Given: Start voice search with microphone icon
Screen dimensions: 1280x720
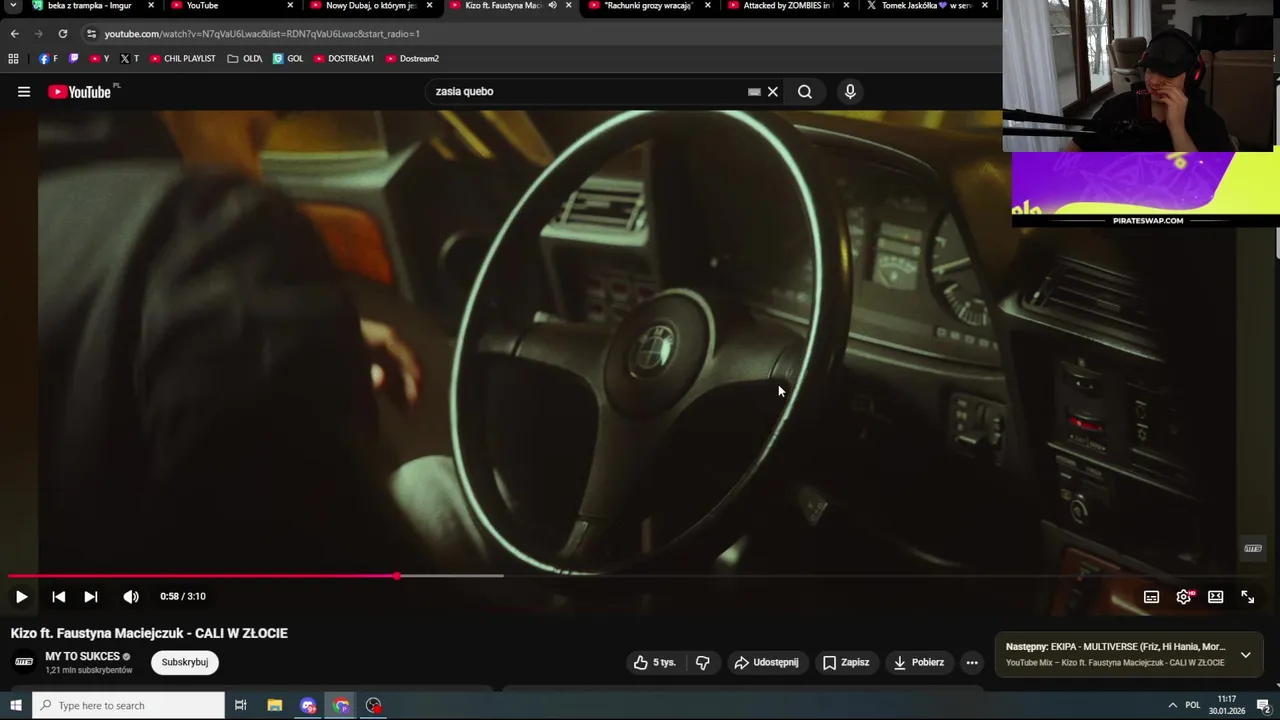Looking at the screenshot, I should [x=850, y=92].
